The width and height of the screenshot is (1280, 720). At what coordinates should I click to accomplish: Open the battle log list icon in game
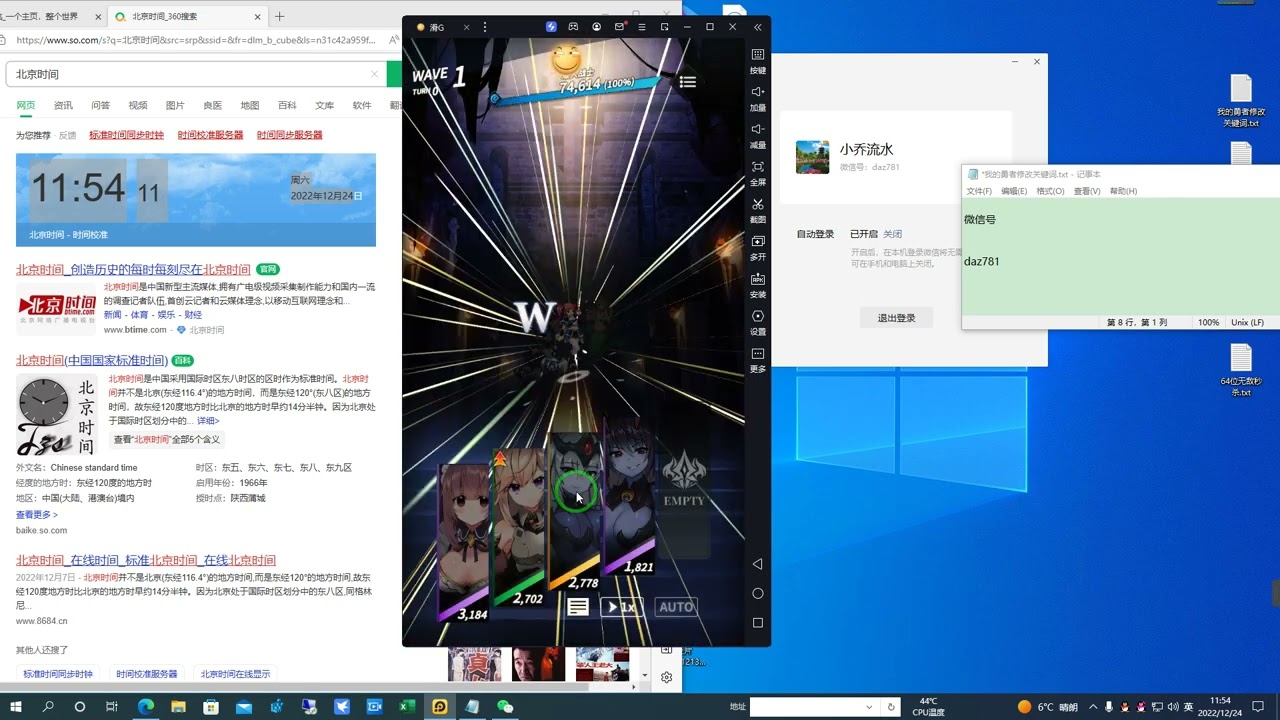pyautogui.click(x=578, y=606)
